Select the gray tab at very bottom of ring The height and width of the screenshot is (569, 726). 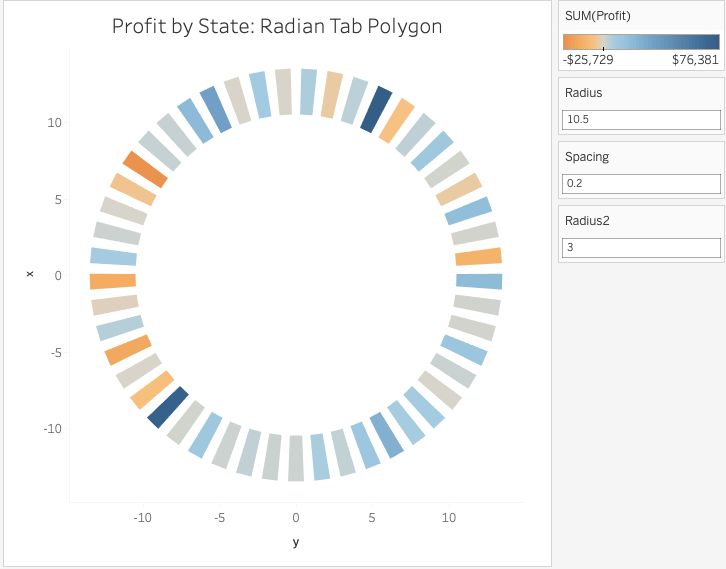[x=295, y=458]
